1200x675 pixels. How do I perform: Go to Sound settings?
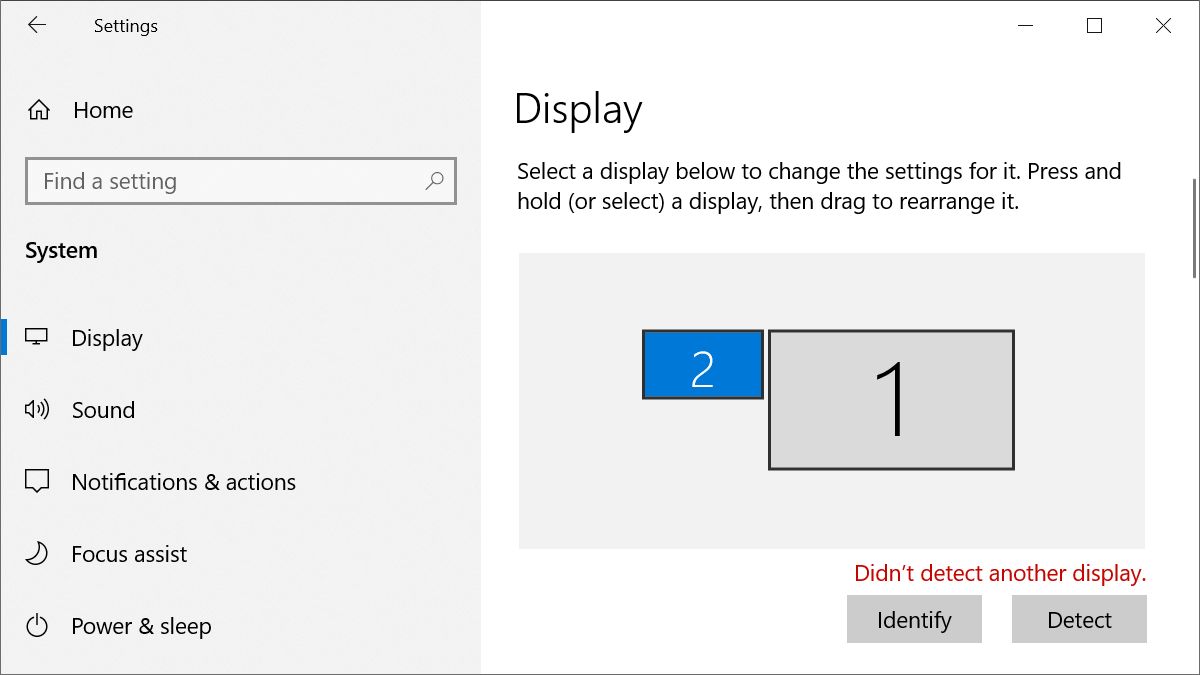pos(103,410)
